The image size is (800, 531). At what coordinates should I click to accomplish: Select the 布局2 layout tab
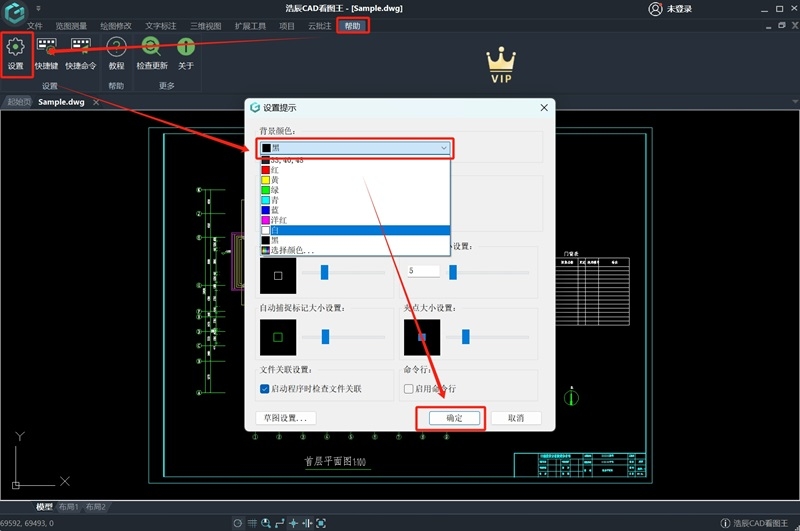95,507
